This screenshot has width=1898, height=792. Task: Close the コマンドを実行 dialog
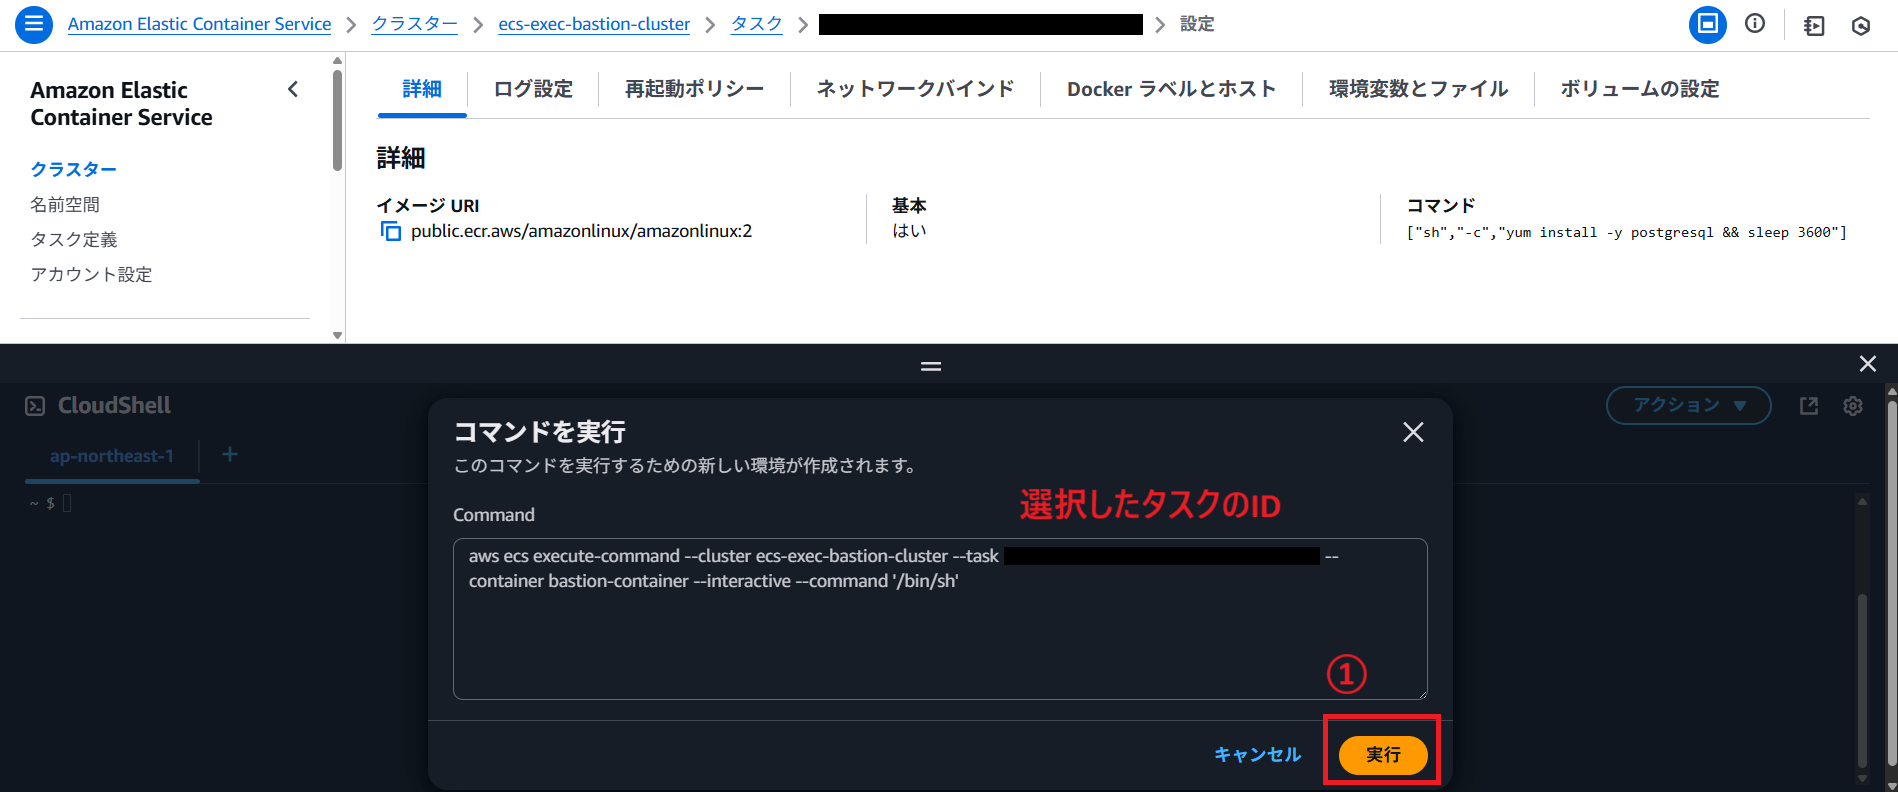pos(1413,432)
